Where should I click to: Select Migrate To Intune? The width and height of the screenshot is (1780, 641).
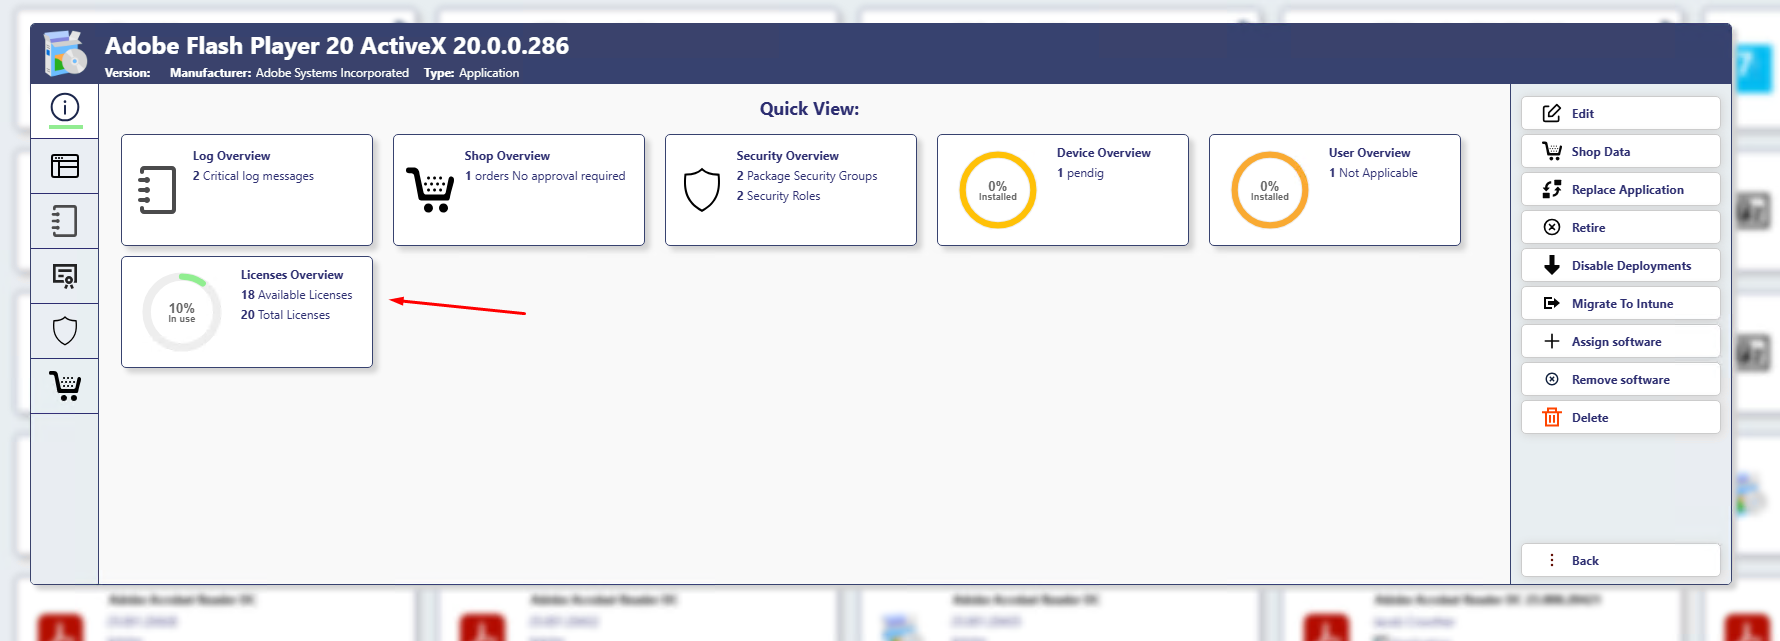point(1620,304)
